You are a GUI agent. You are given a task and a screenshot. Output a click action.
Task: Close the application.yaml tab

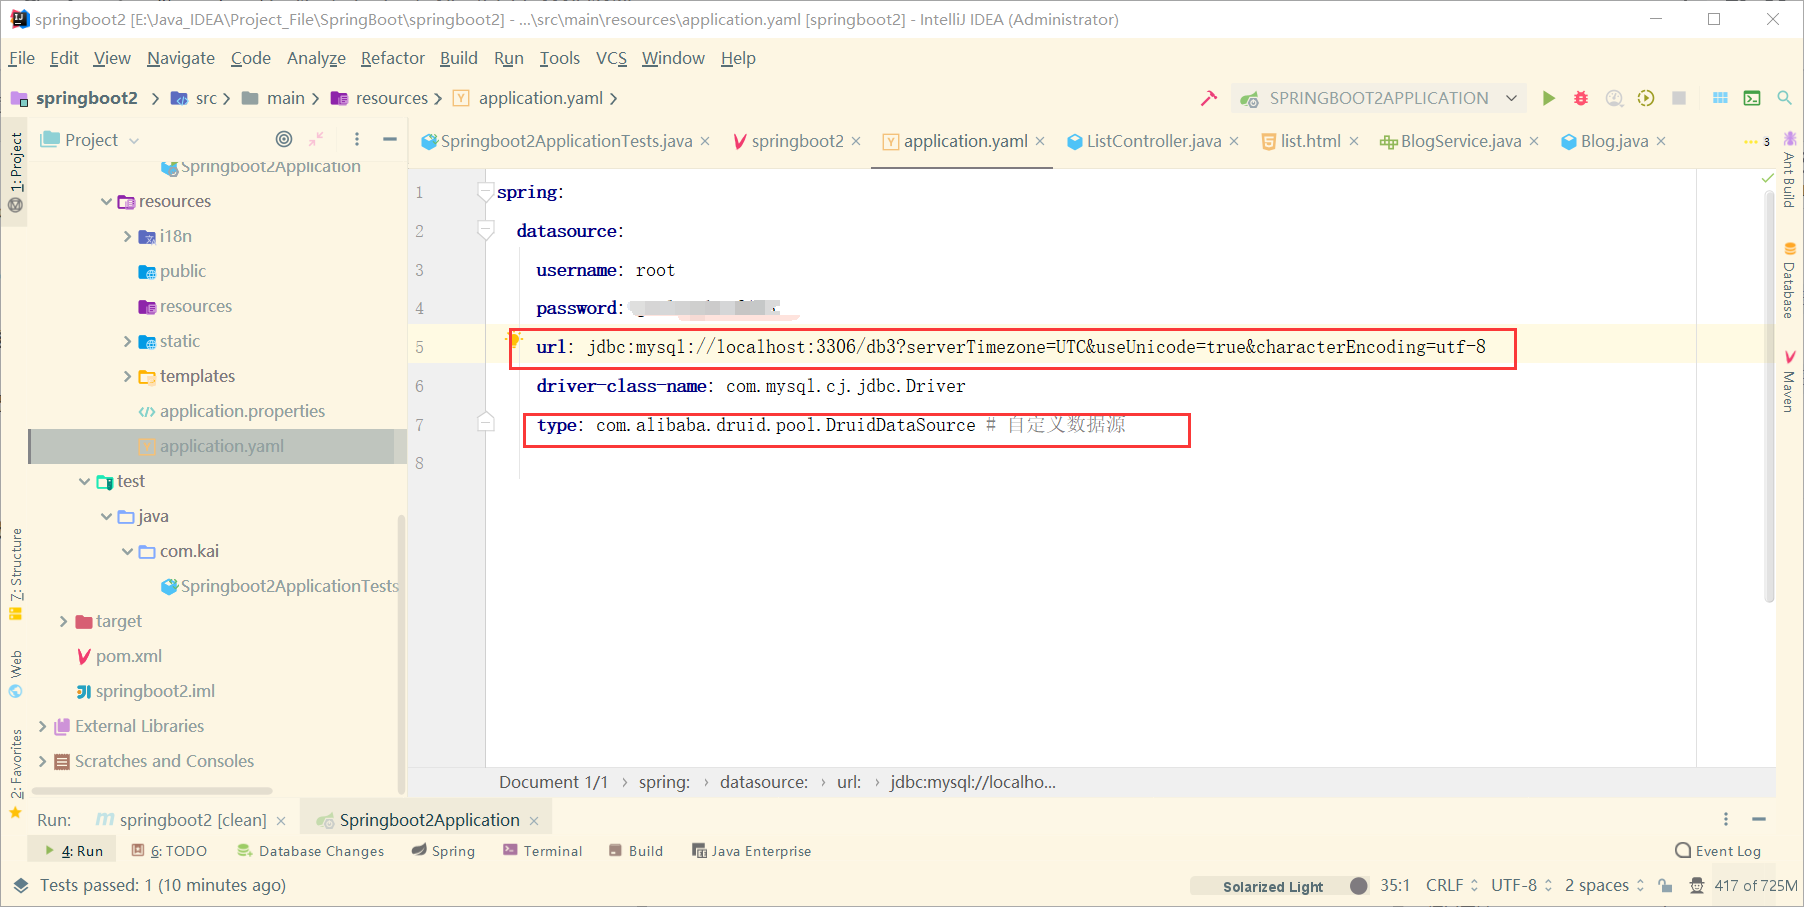1040,141
